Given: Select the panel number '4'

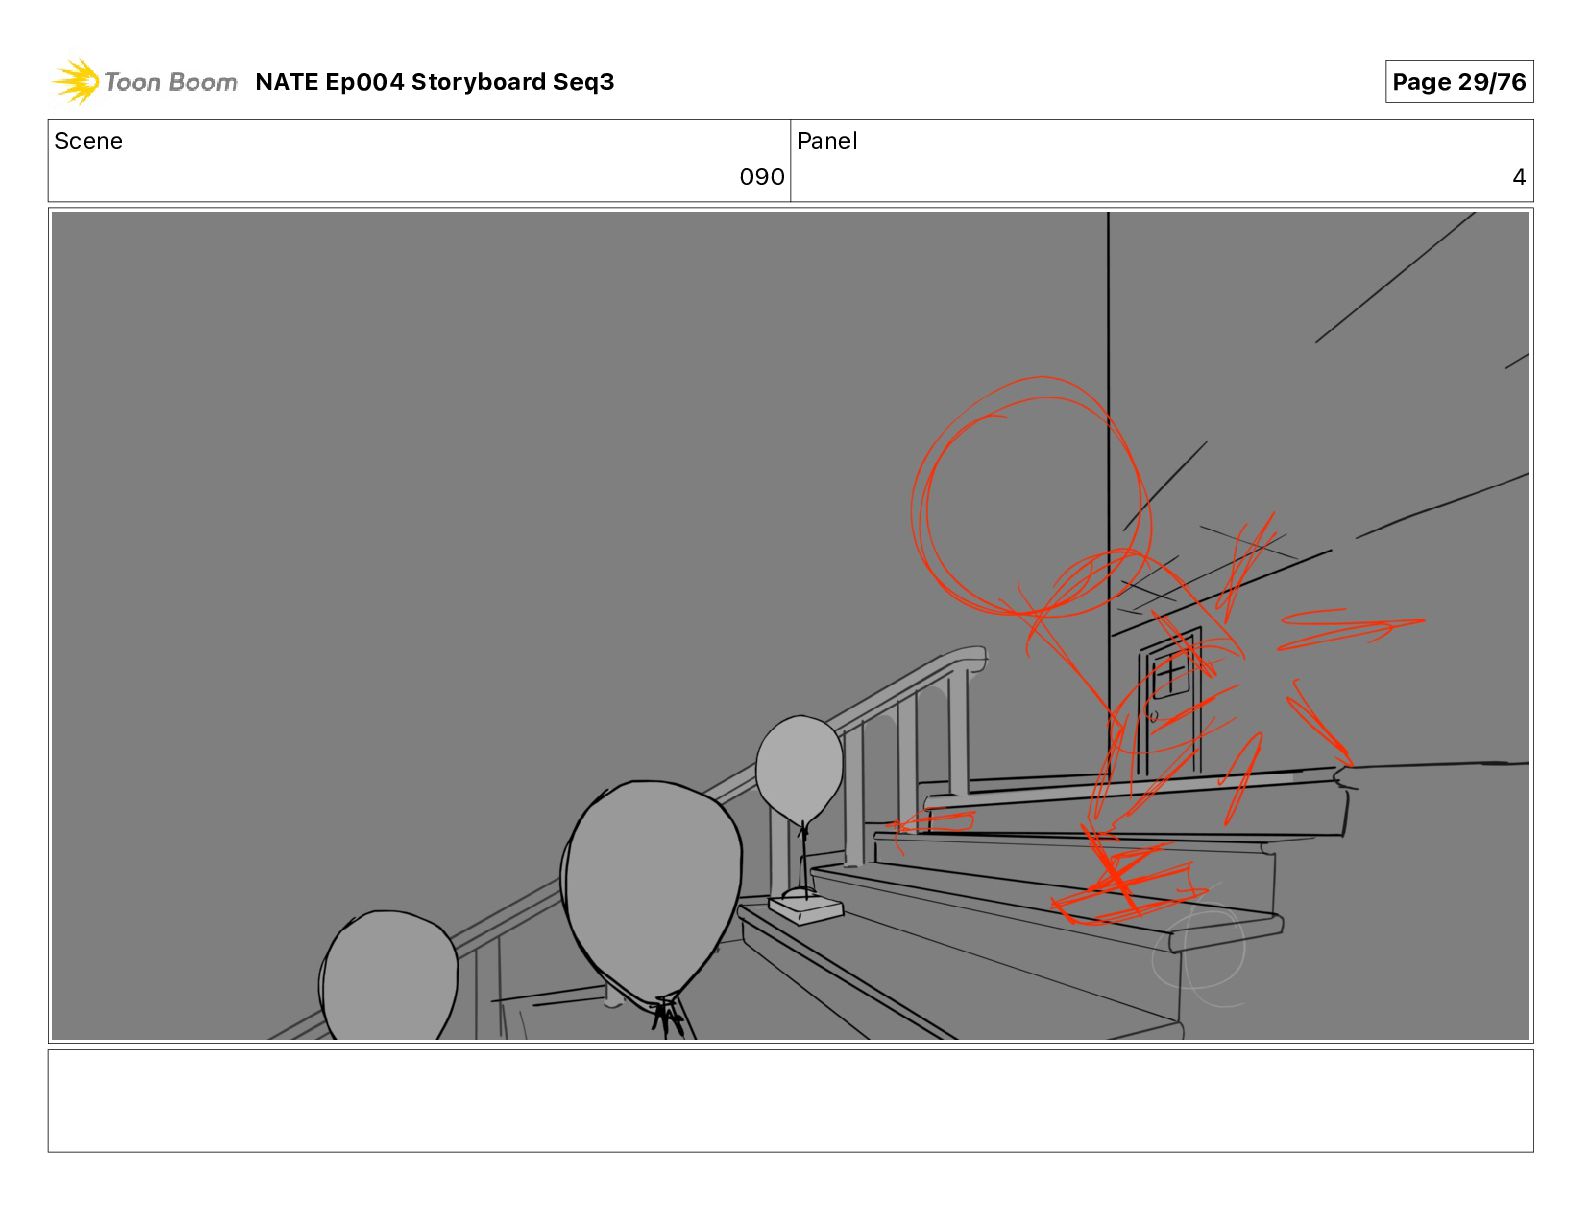Looking at the screenshot, I should [x=1519, y=177].
